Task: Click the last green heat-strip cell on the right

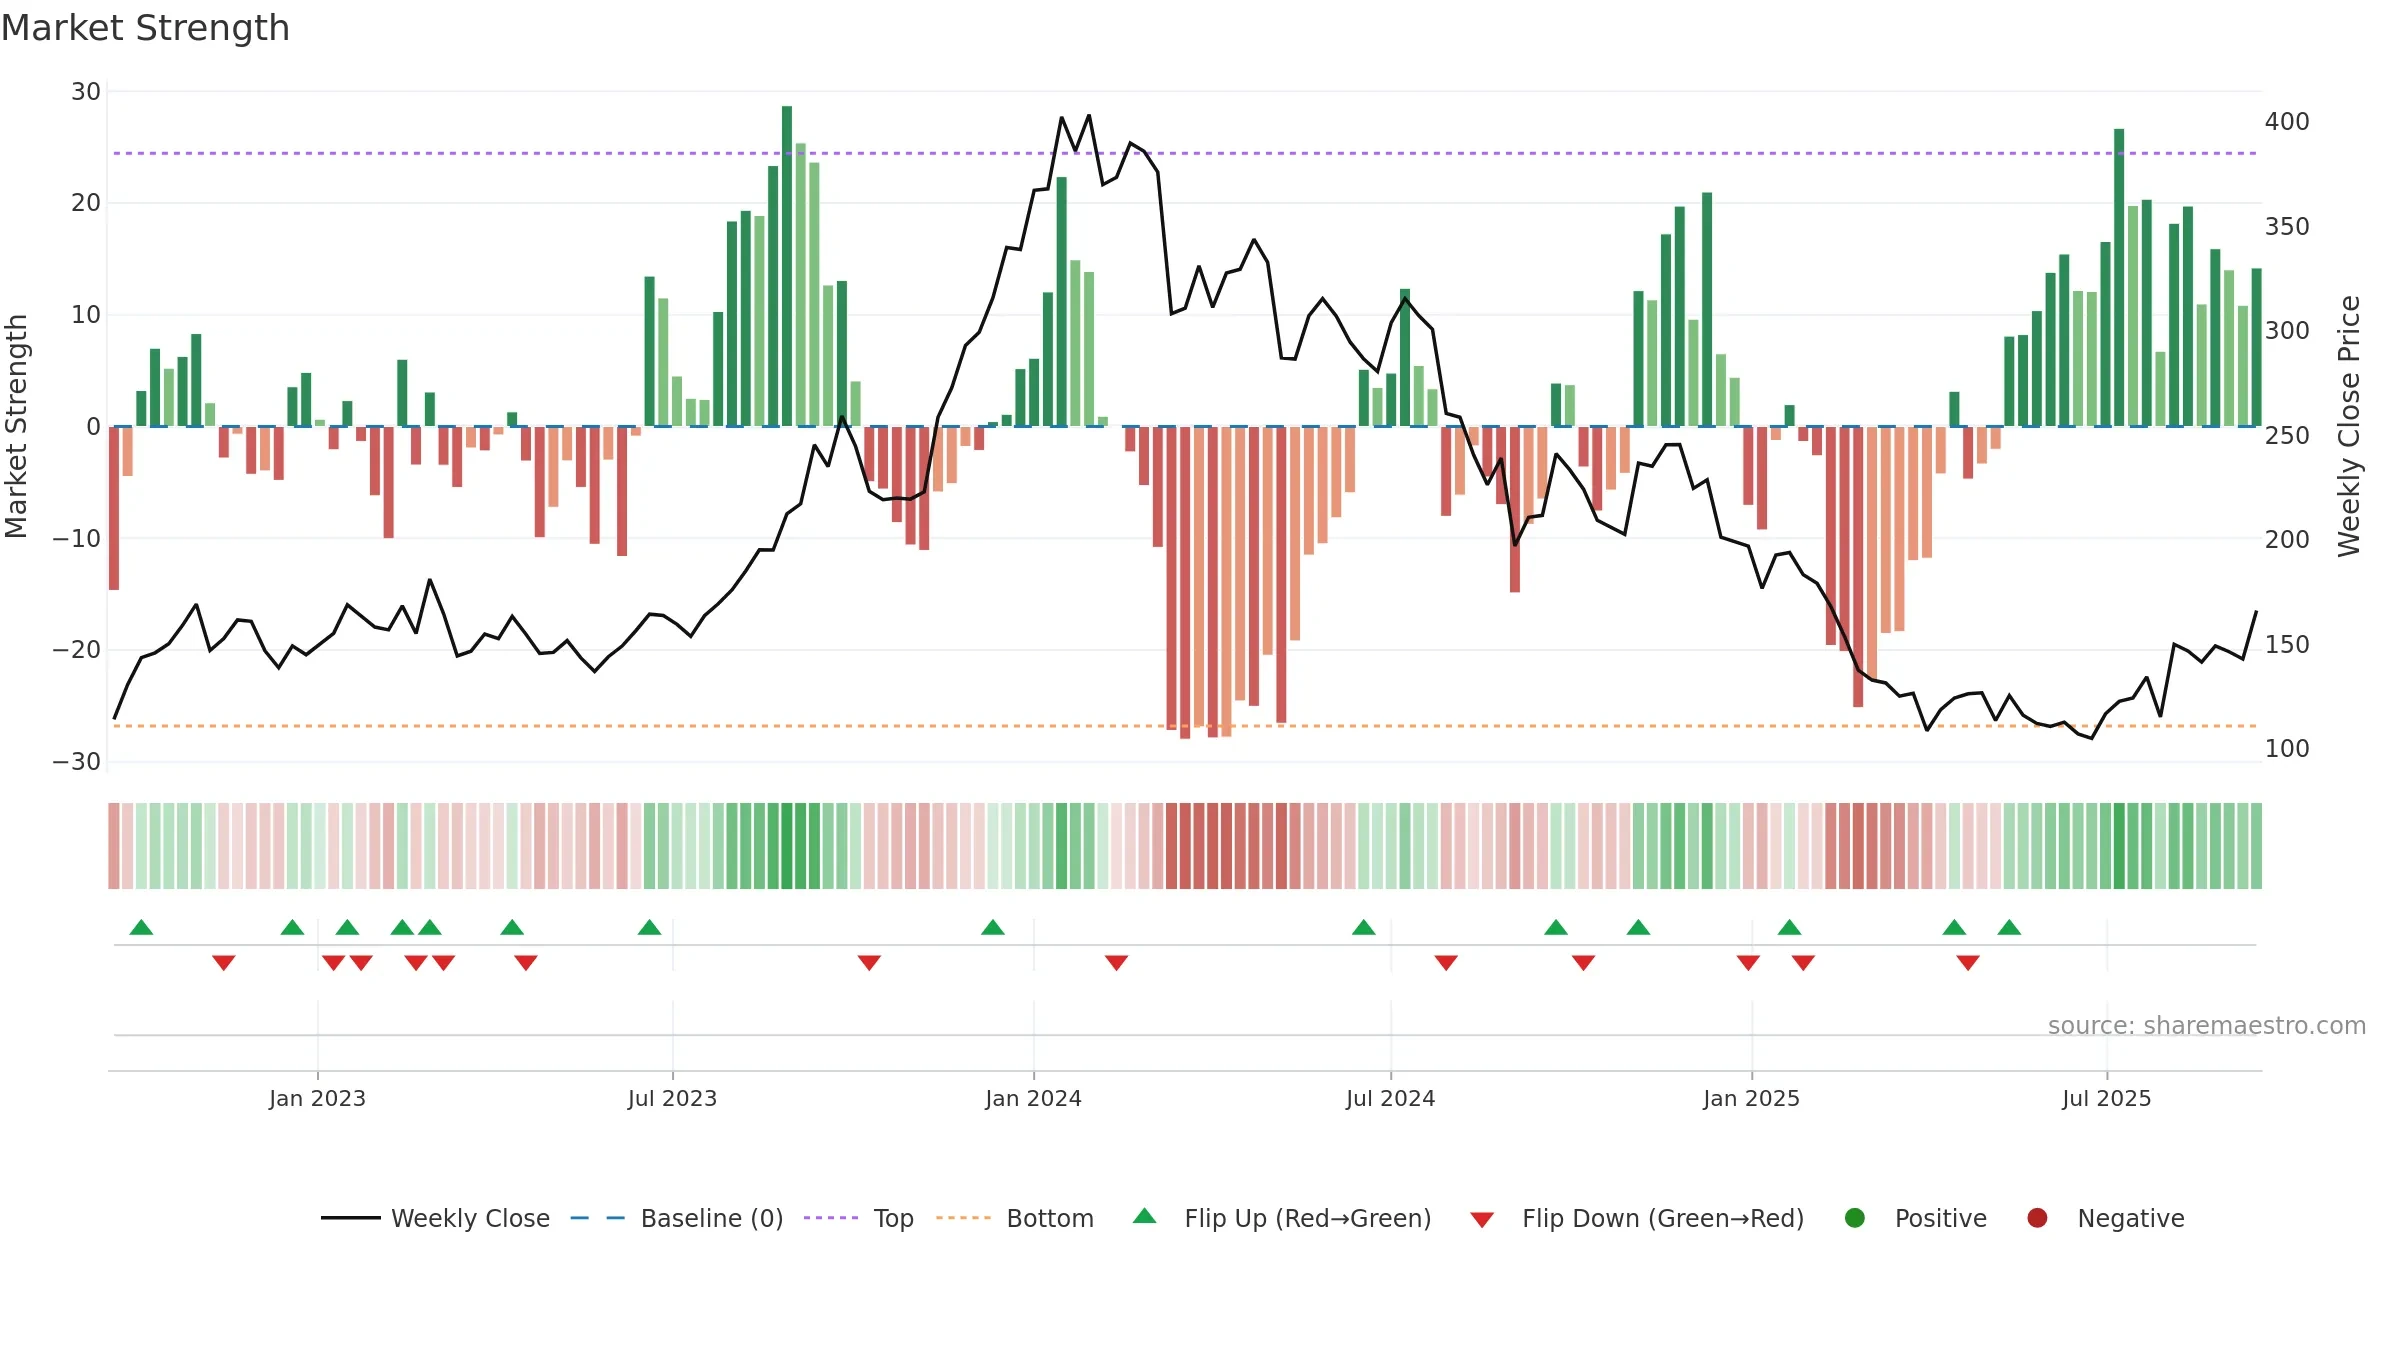Action: (2256, 846)
